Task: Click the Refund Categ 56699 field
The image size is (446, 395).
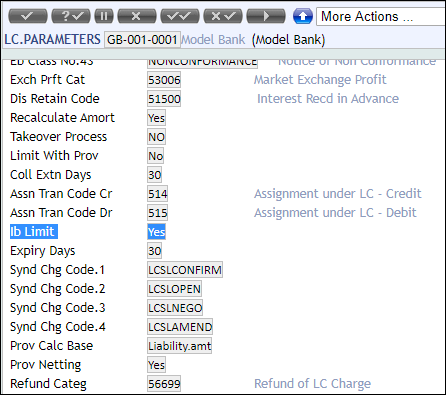Action: pos(164,384)
